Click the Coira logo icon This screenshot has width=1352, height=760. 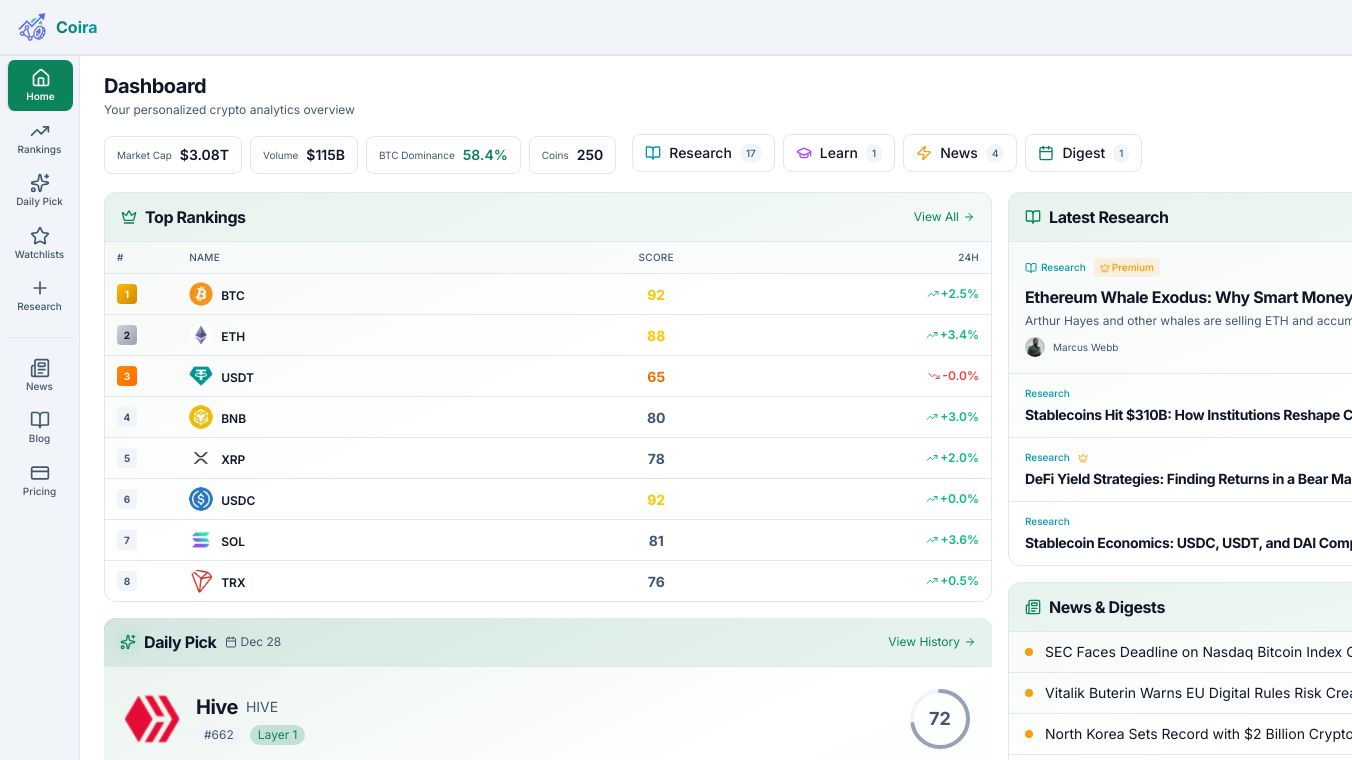pos(32,27)
